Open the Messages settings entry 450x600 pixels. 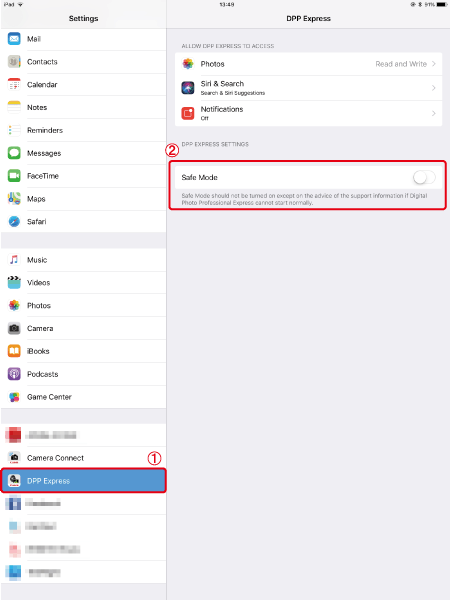pyautogui.click(x=83, y=153)
